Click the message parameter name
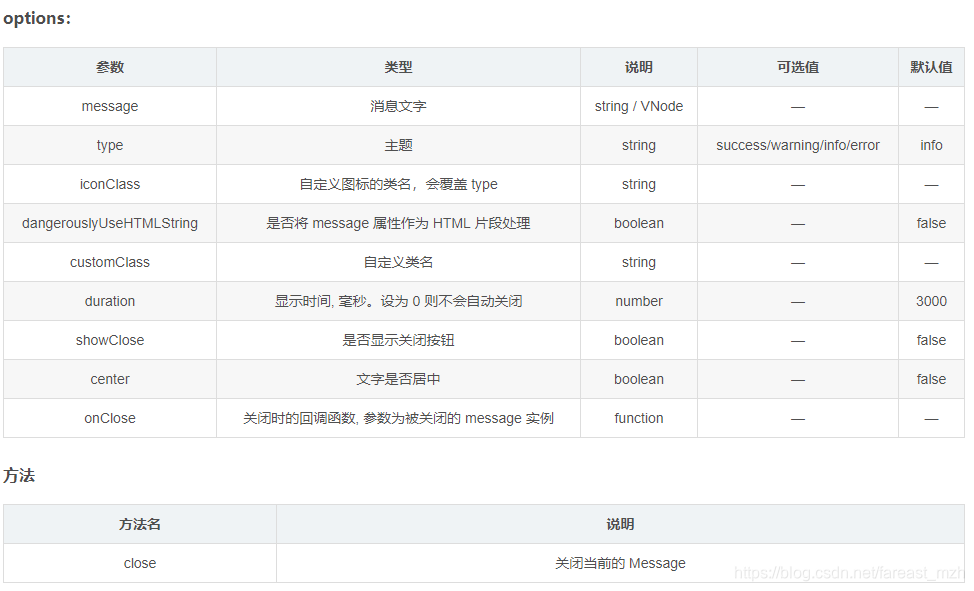Image resolution: width=974 pixels, height=591 pixels. click(109, 106)
